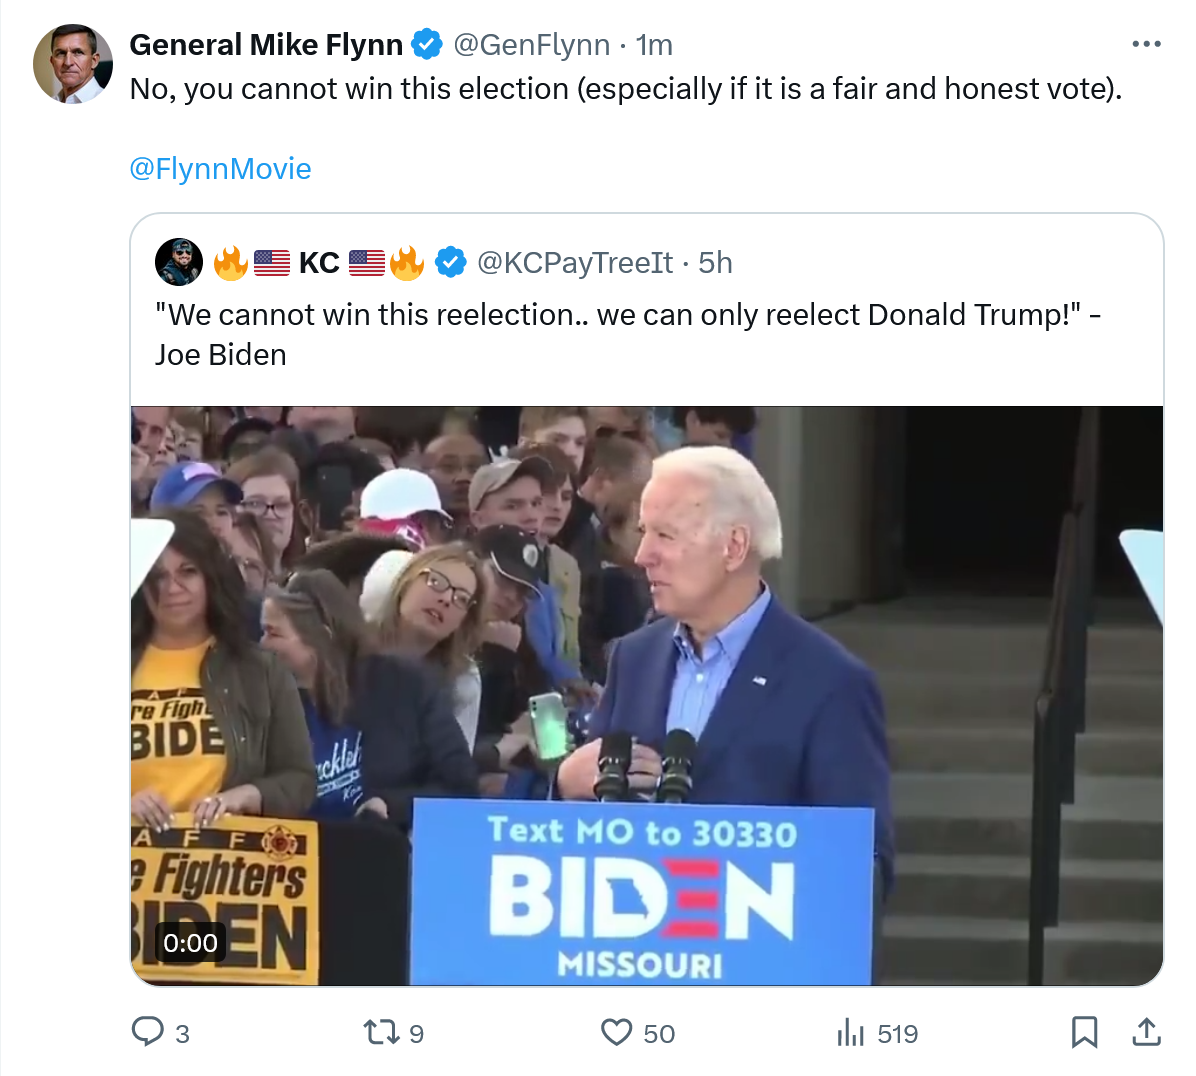
Task: Click the blue verified badge beside Flynn
Action: point(427,45)
